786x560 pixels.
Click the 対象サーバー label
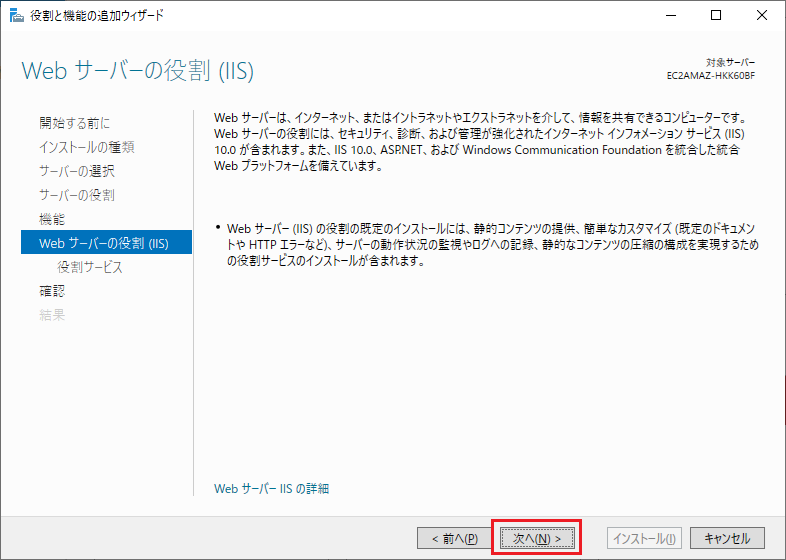[x=730, y=63]
